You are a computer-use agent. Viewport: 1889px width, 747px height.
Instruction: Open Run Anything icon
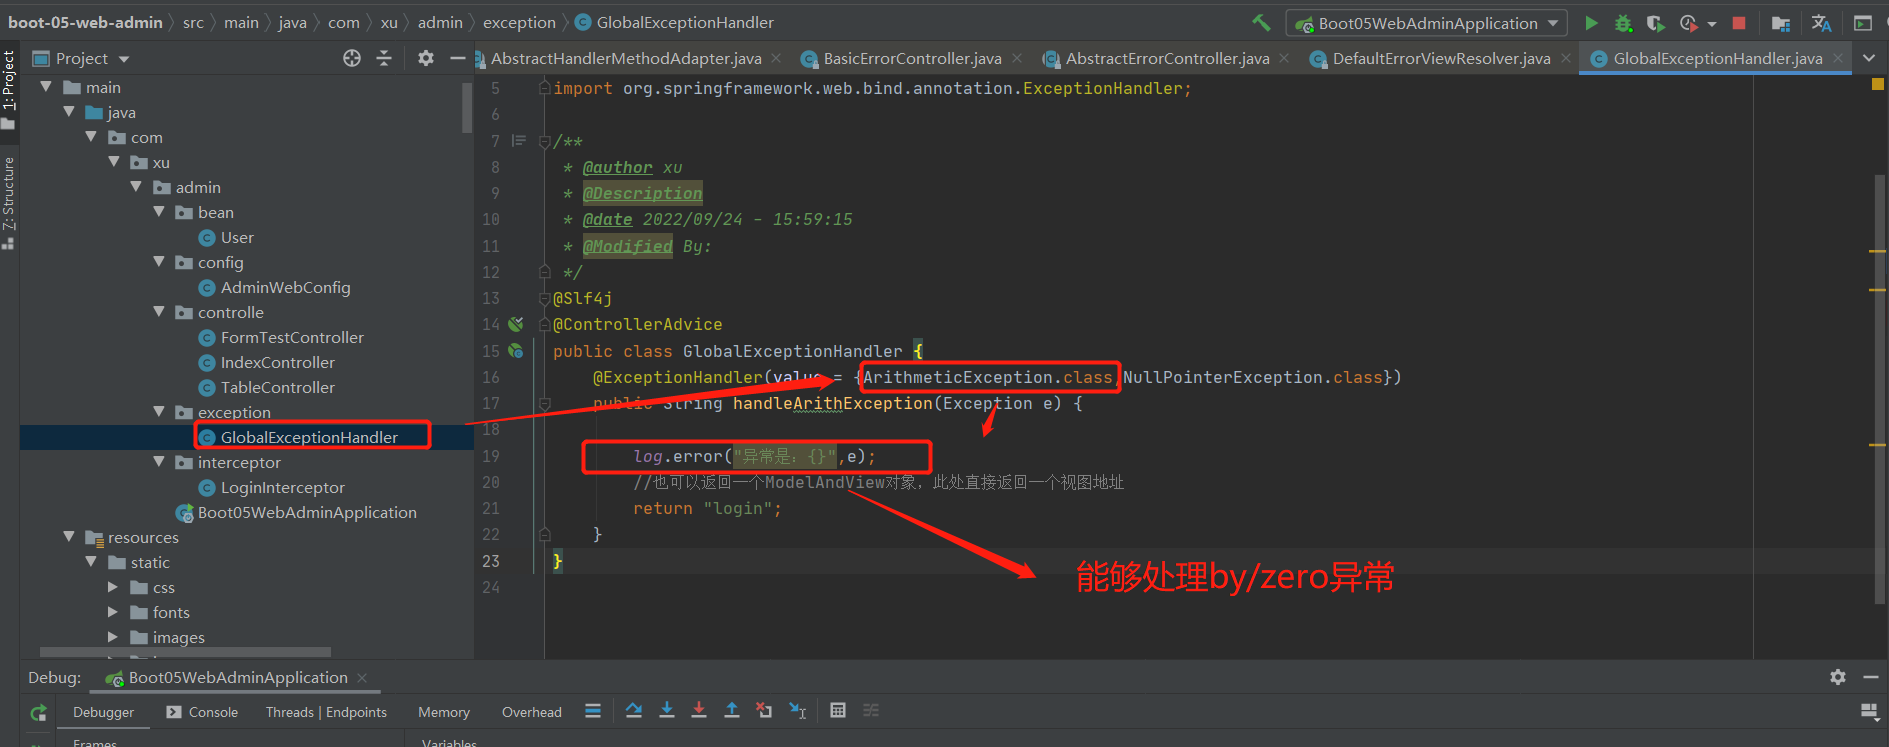(1863, 22)
